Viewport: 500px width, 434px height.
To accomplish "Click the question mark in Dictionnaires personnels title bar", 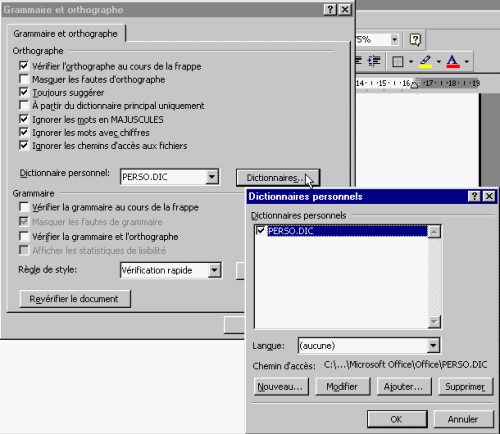I will (x=474, y=196).
